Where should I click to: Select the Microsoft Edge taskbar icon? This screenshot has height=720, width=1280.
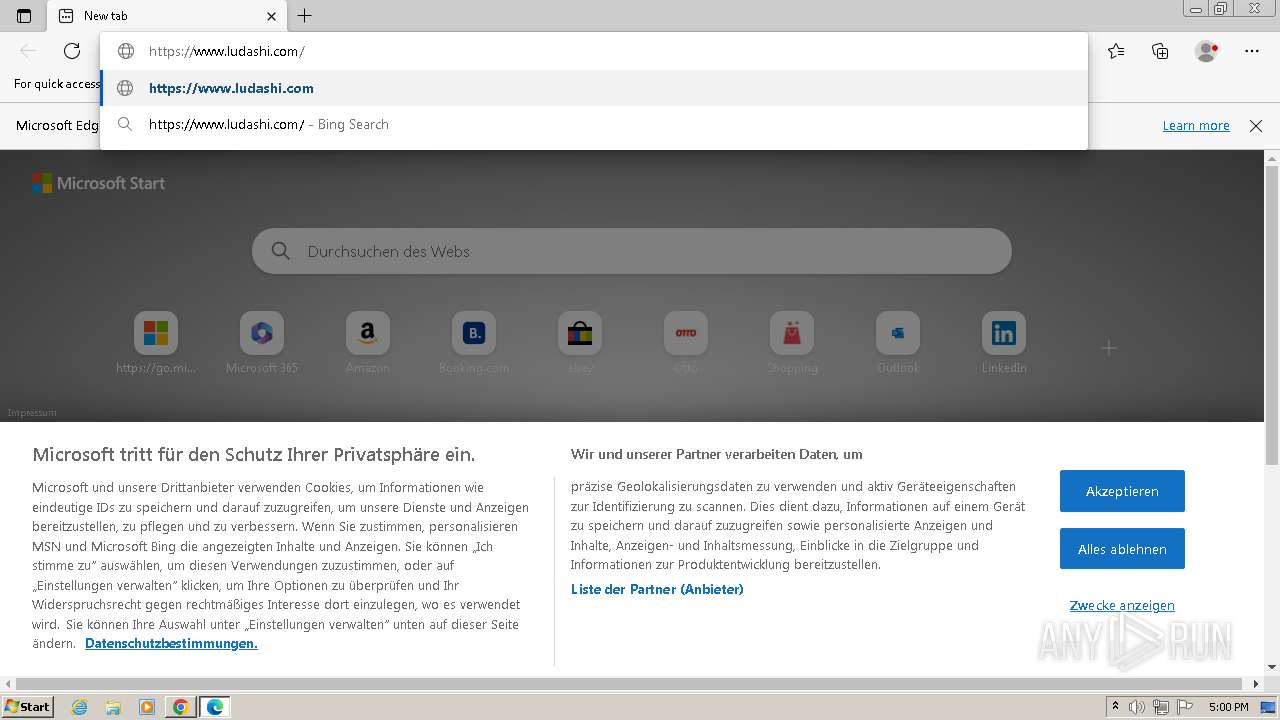[x=215, y=707]
